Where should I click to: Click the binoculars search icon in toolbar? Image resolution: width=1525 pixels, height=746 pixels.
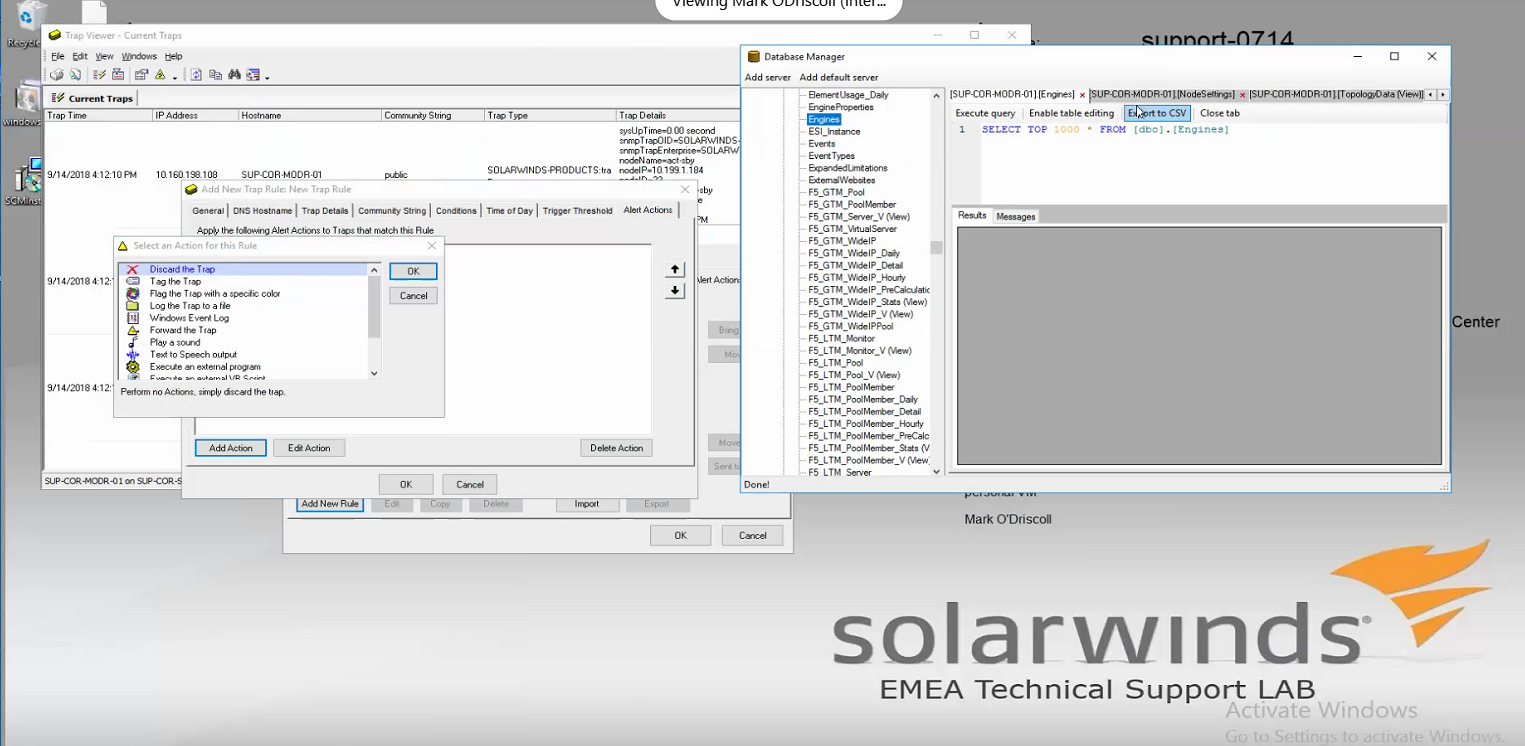[234, 75]
